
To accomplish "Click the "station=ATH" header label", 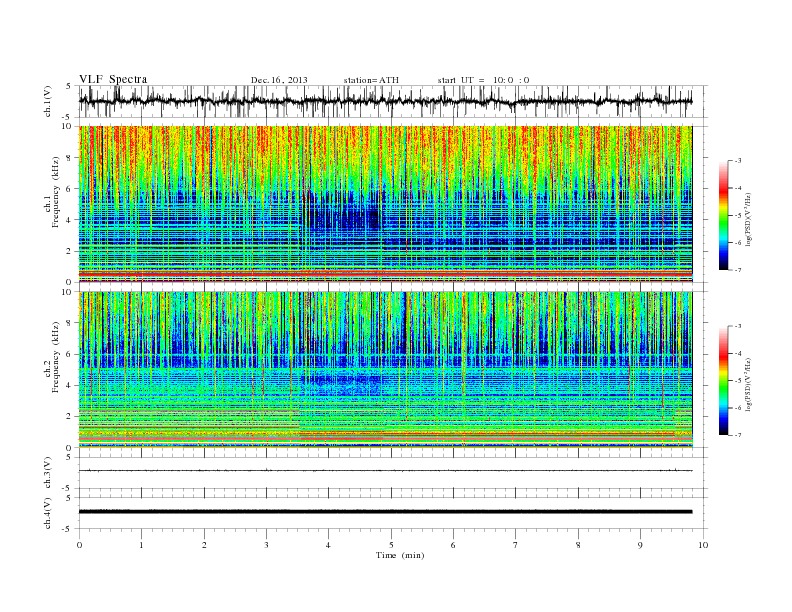I will (x=371, y=80).
